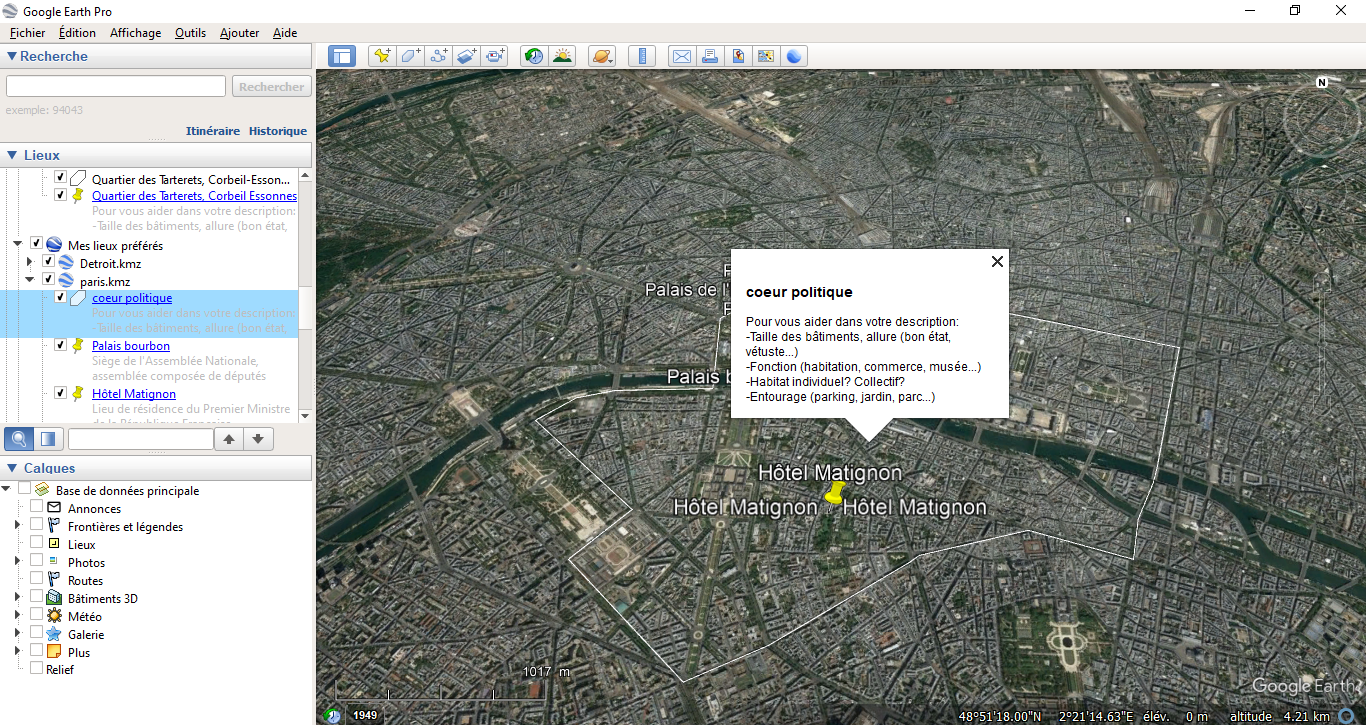Expand the Frontières et légendes layer
This screenshot has height=725, width=1366.
point(17,526)
